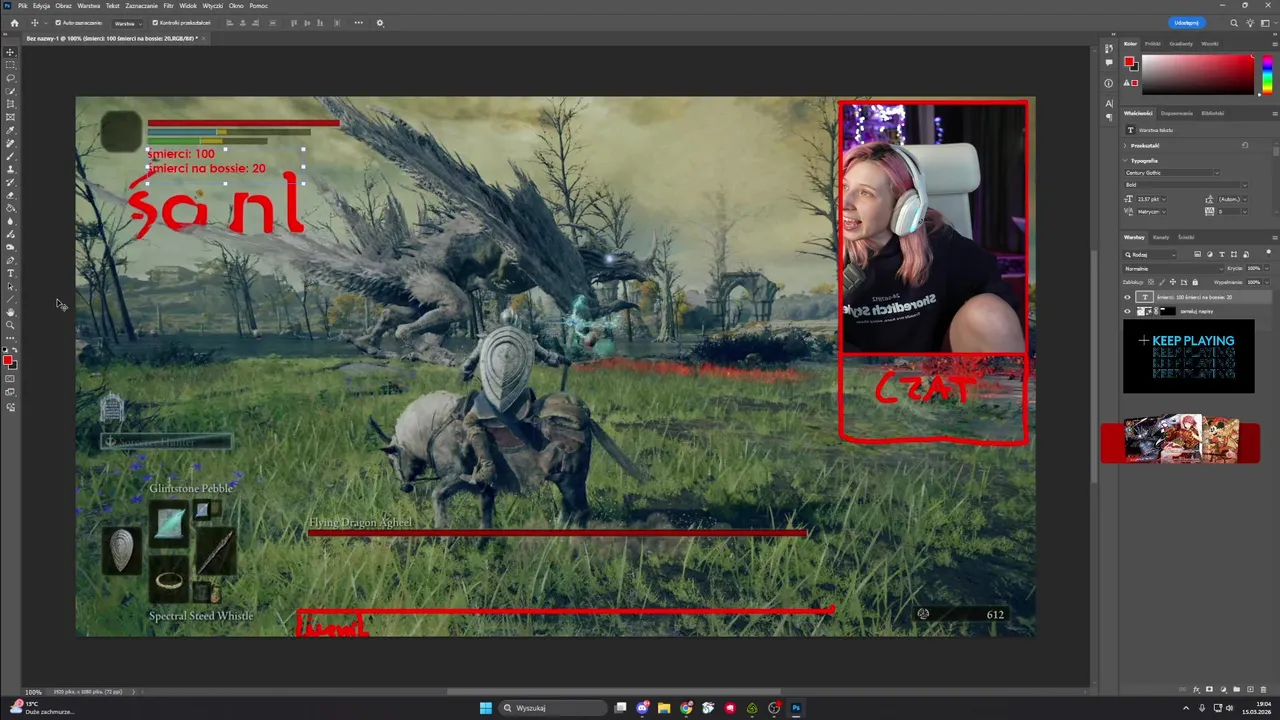Hide the text layer 'śmierci: 100' eye
The image size is (1280, 720).
coord(1127,297)
